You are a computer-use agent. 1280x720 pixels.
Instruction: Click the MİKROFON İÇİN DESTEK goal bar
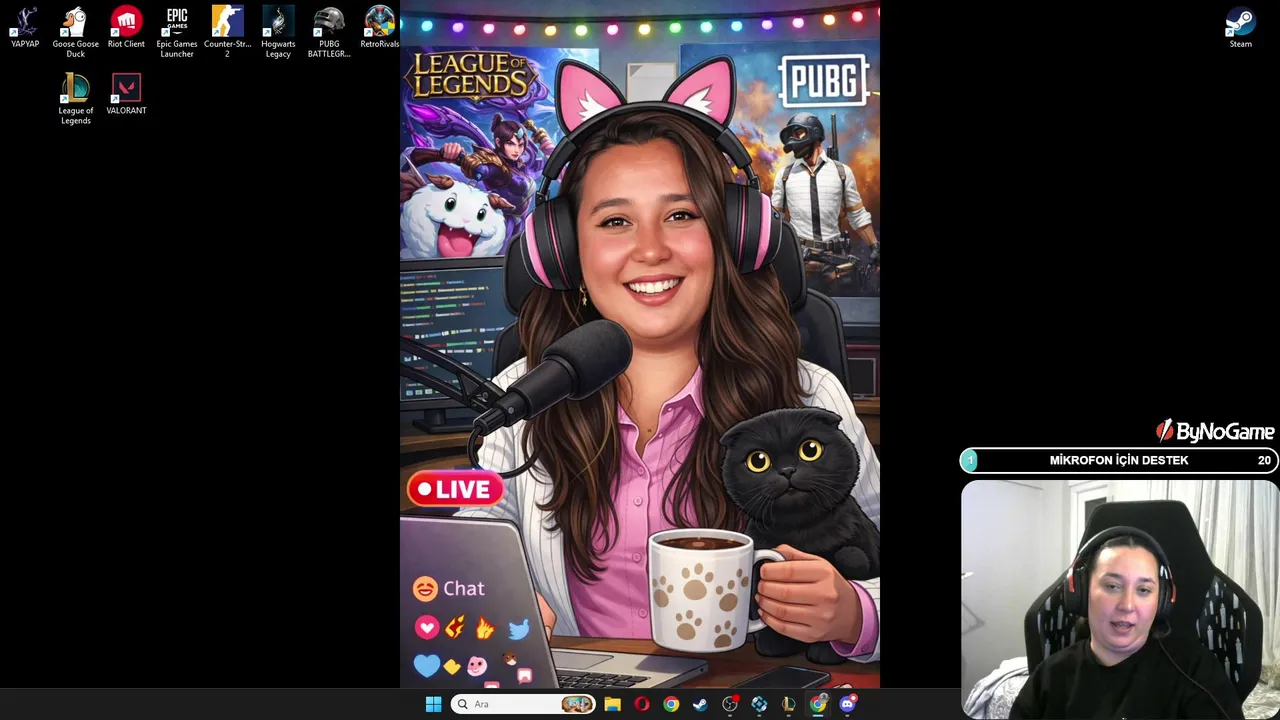click(1119, 460)
